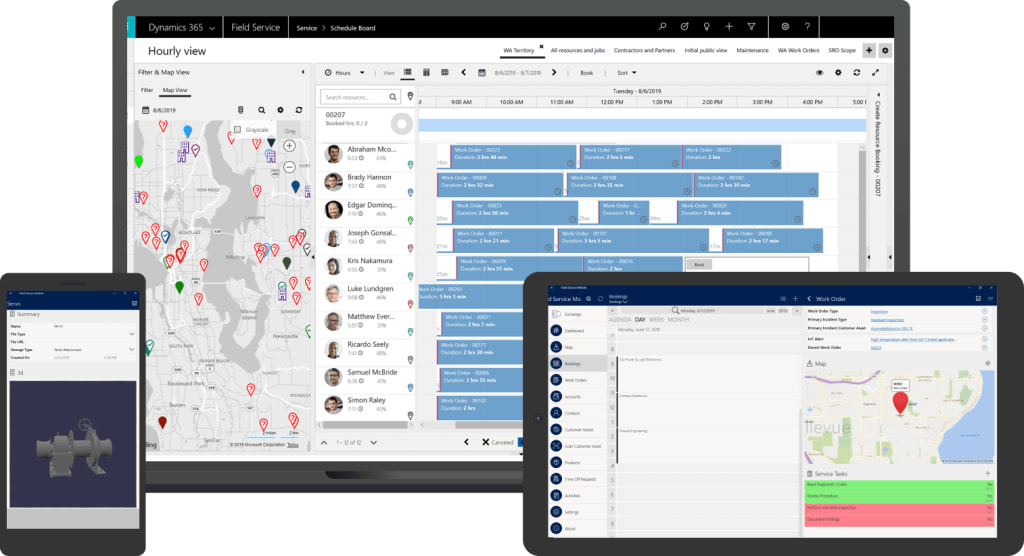Screen dimensions: 1024x556
Task: Switch to Filter tab in left panel
Action: pyautogui.click(x=147, y=90)
